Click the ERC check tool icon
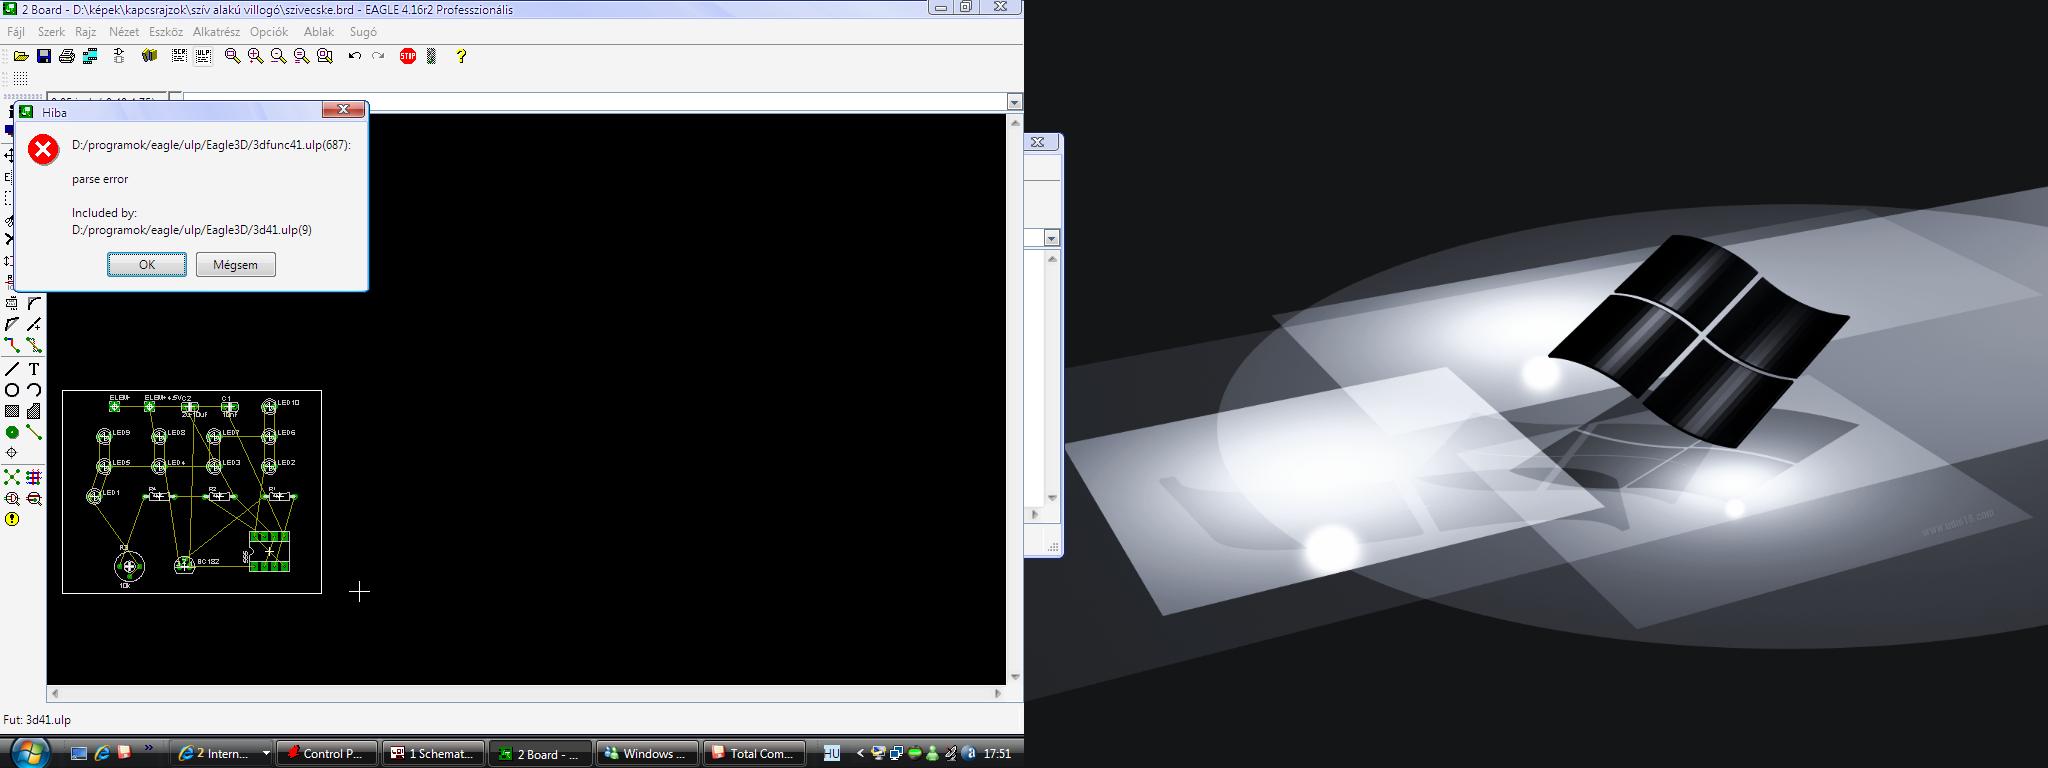 pos(12,498)
